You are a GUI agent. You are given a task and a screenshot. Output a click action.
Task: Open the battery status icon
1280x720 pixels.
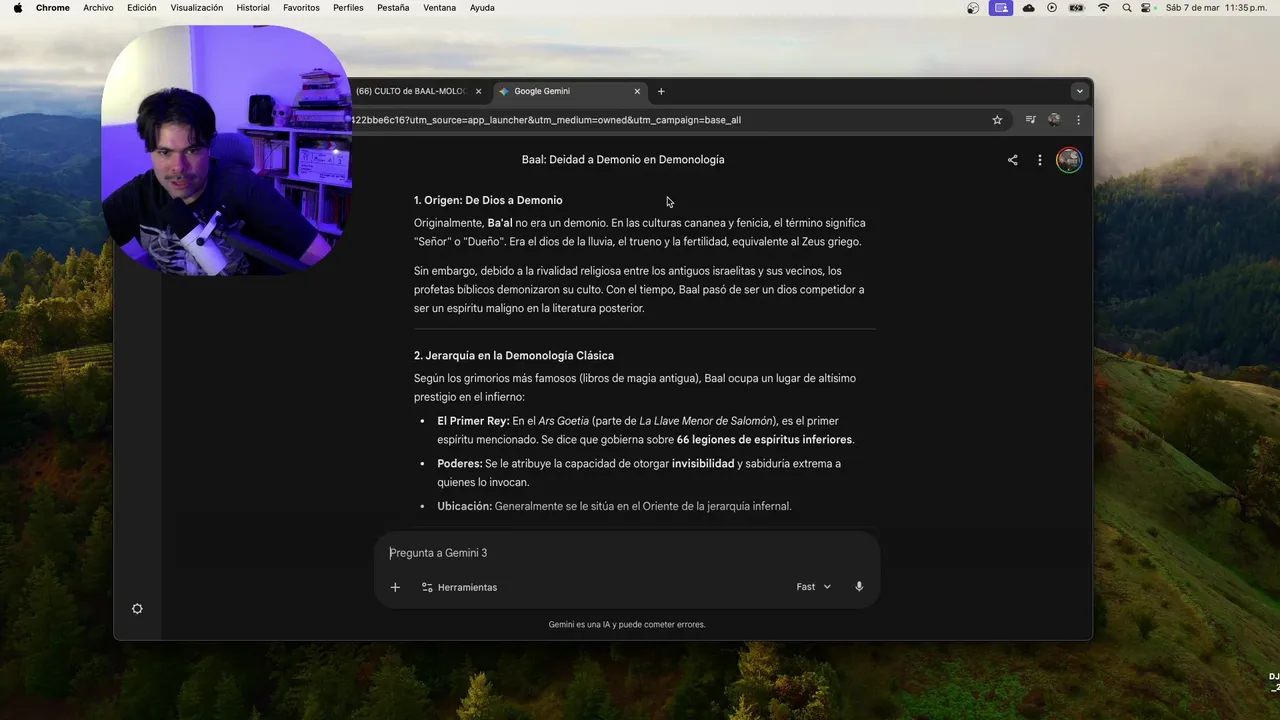click(1076, 8)
